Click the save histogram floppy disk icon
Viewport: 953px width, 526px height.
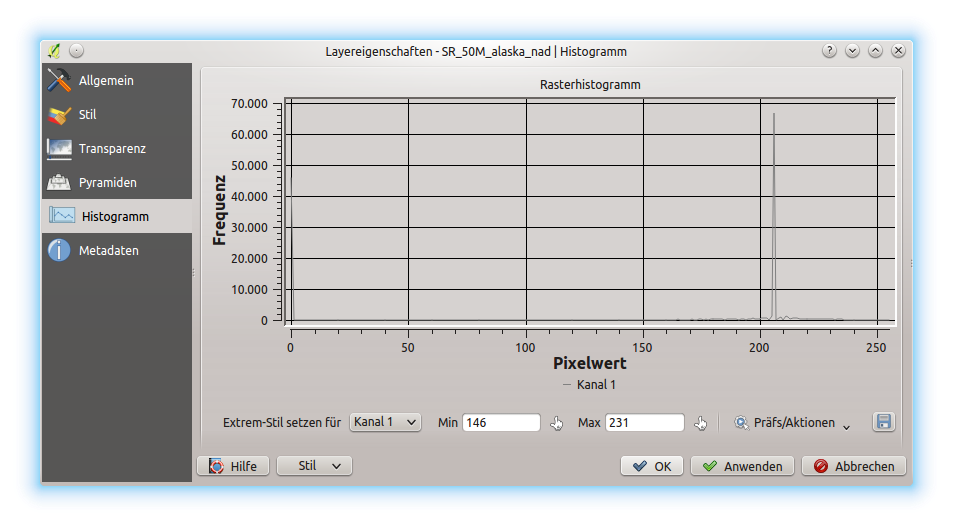pos(883,422)
